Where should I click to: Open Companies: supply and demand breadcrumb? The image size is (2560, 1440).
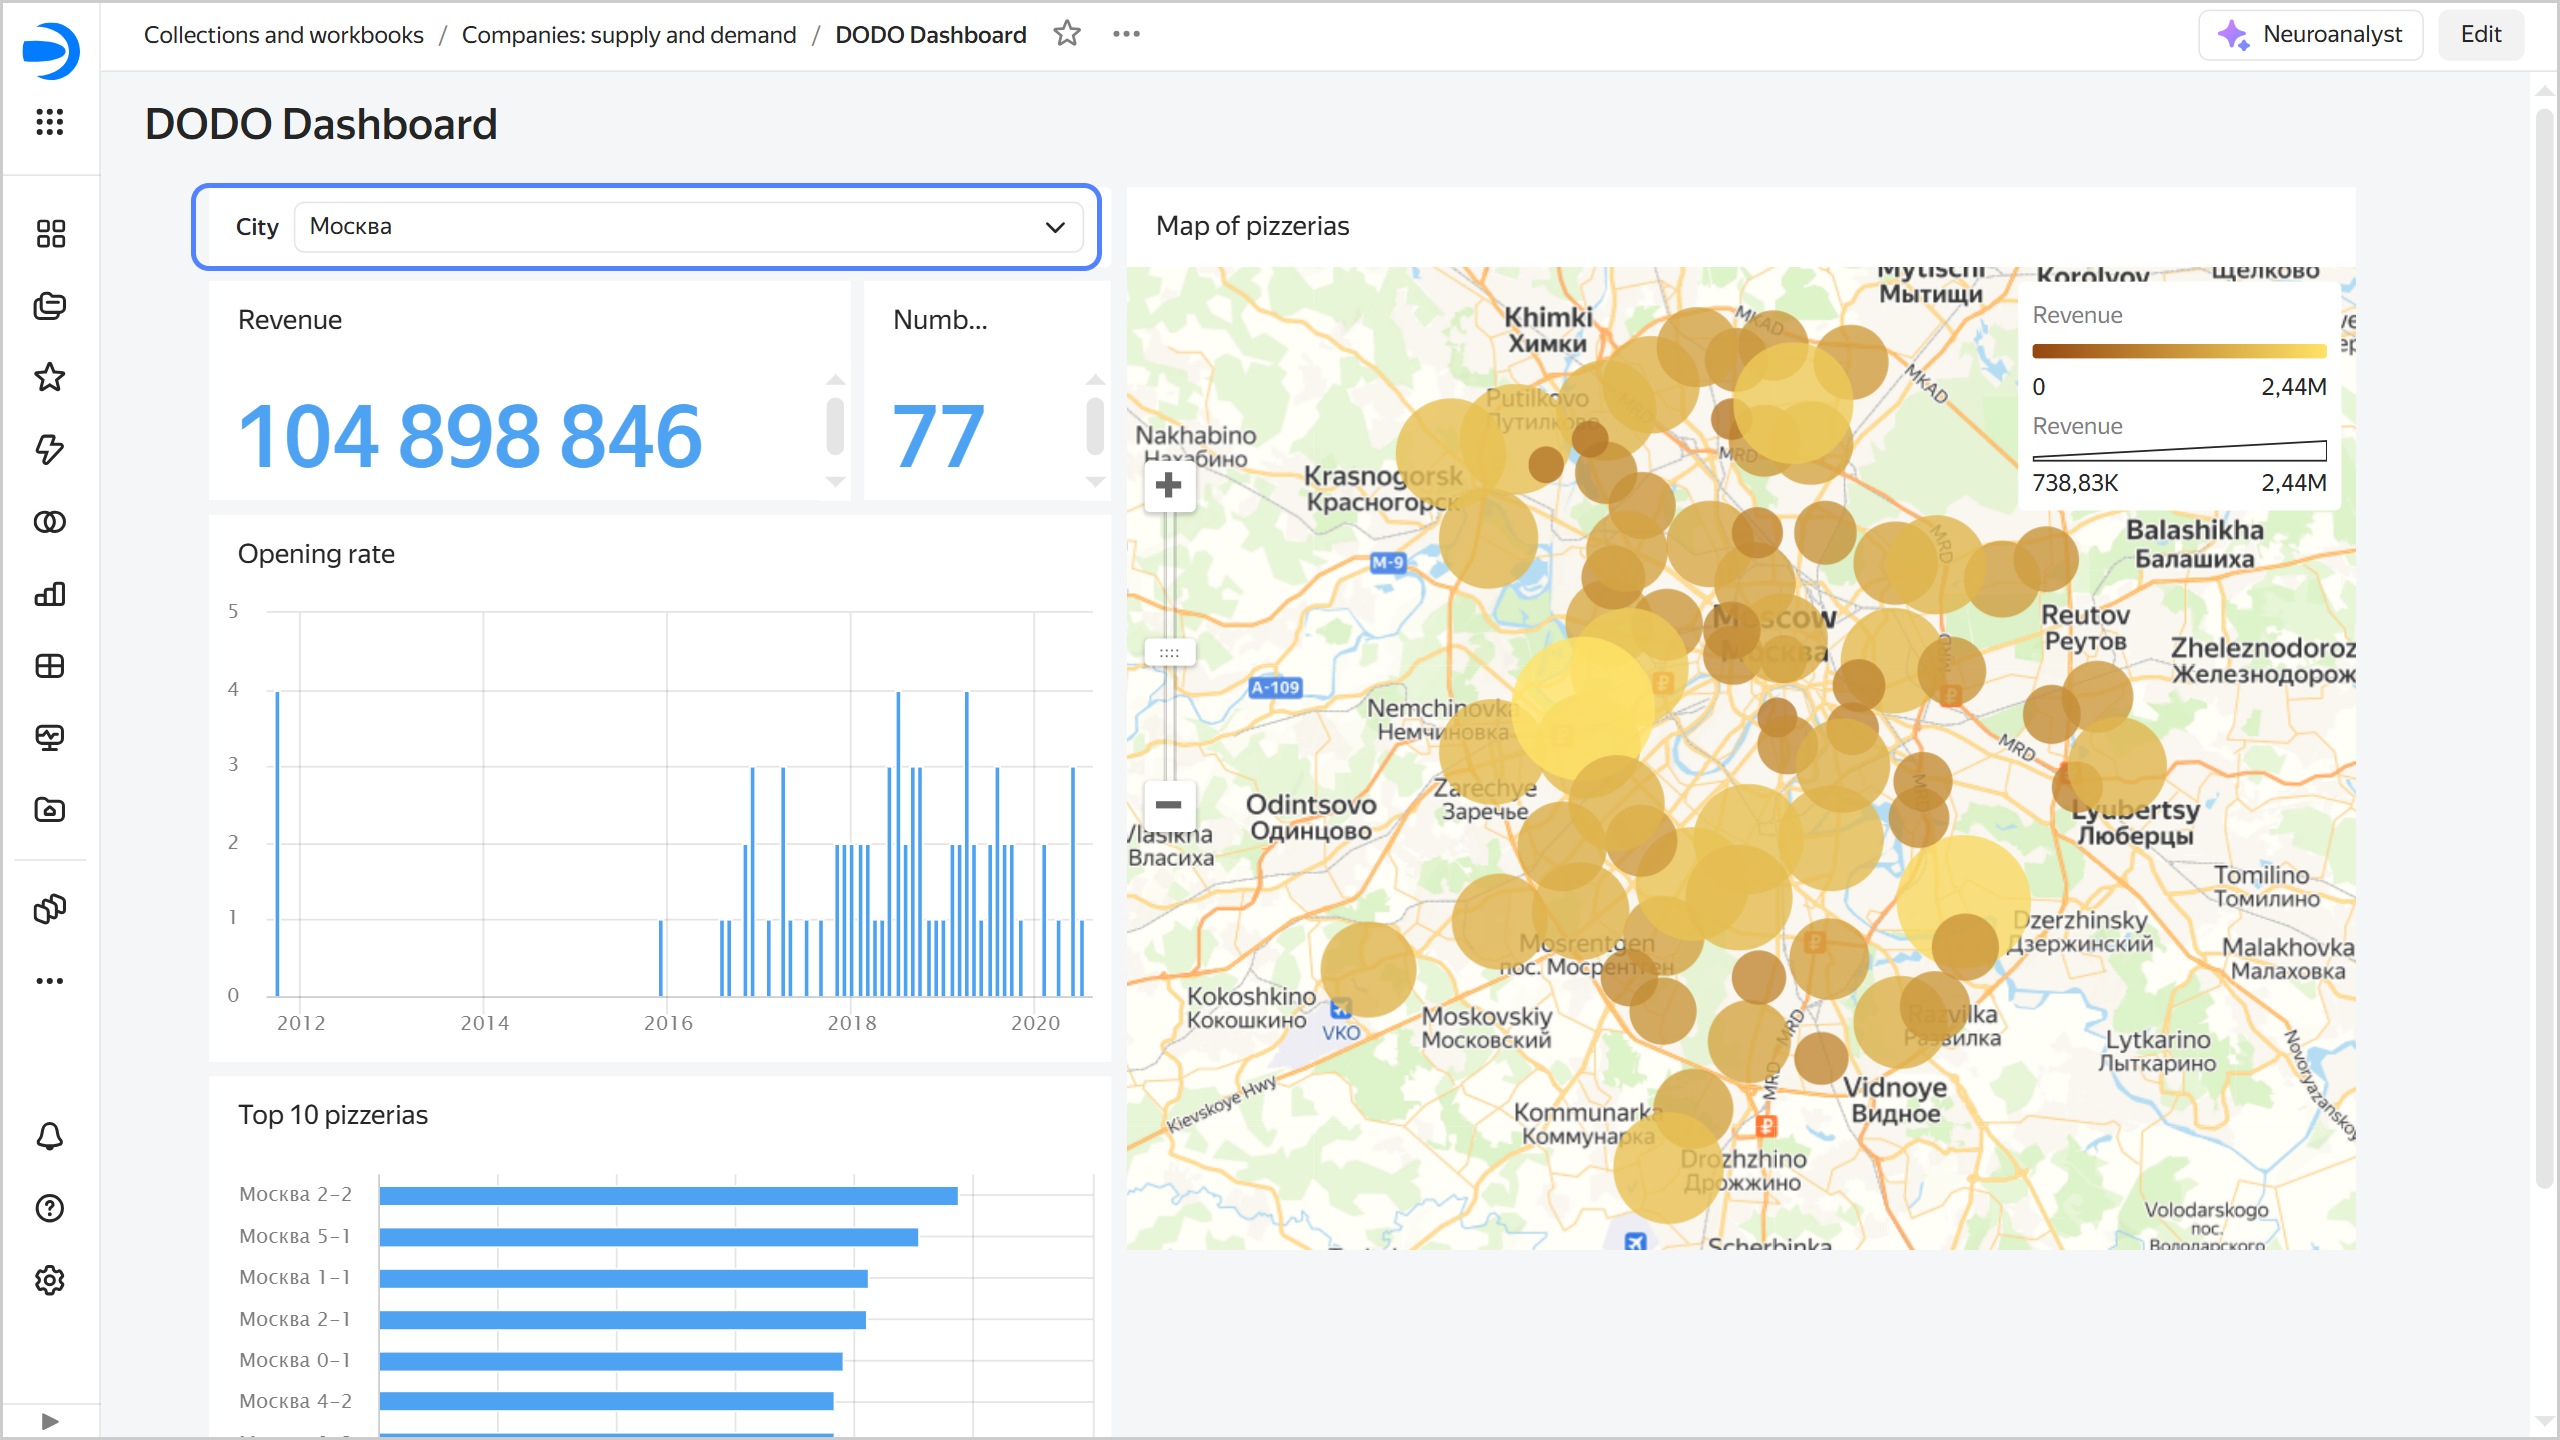coord(628,35)
